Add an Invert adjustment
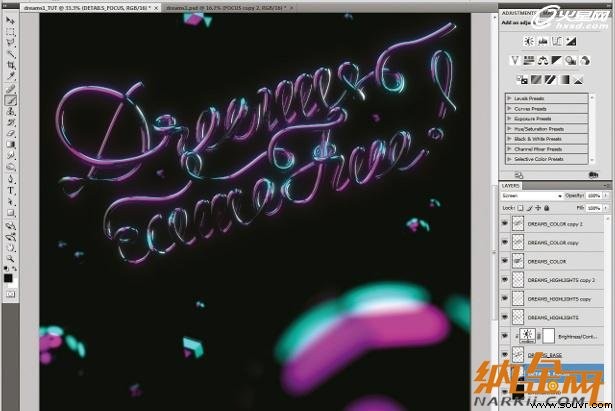615x411 pixels. click(x=522, y=80)
